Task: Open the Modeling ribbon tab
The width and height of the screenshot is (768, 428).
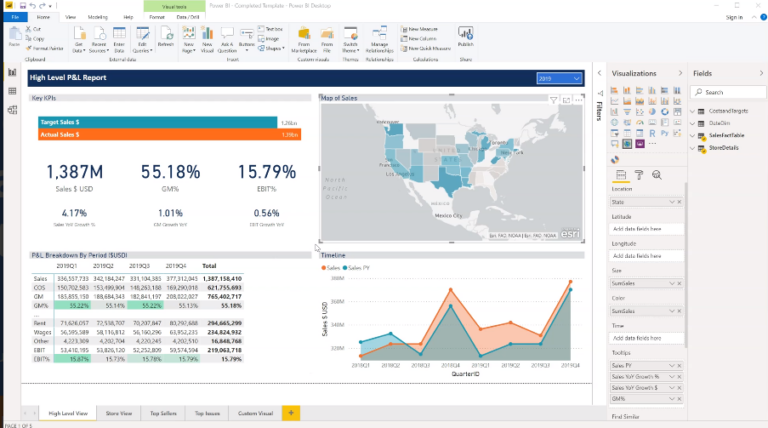Action: coord(98,18)
